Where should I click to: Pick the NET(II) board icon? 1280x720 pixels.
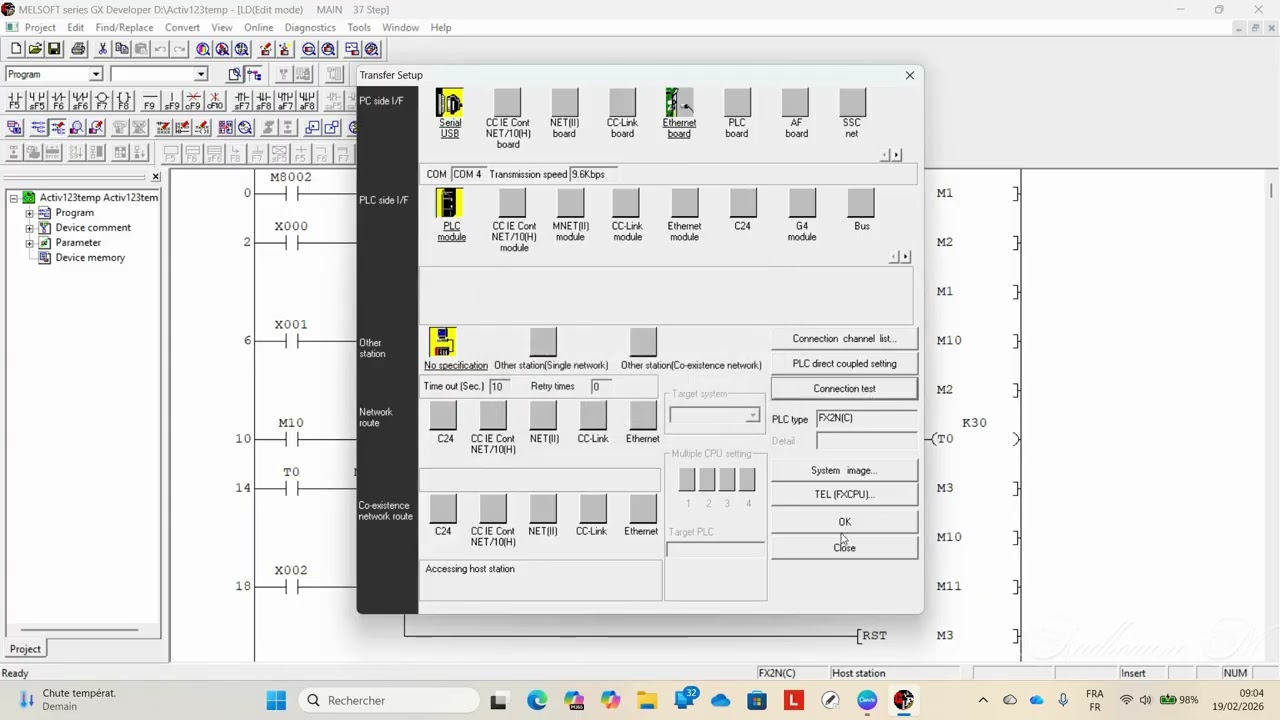(564, 103)
